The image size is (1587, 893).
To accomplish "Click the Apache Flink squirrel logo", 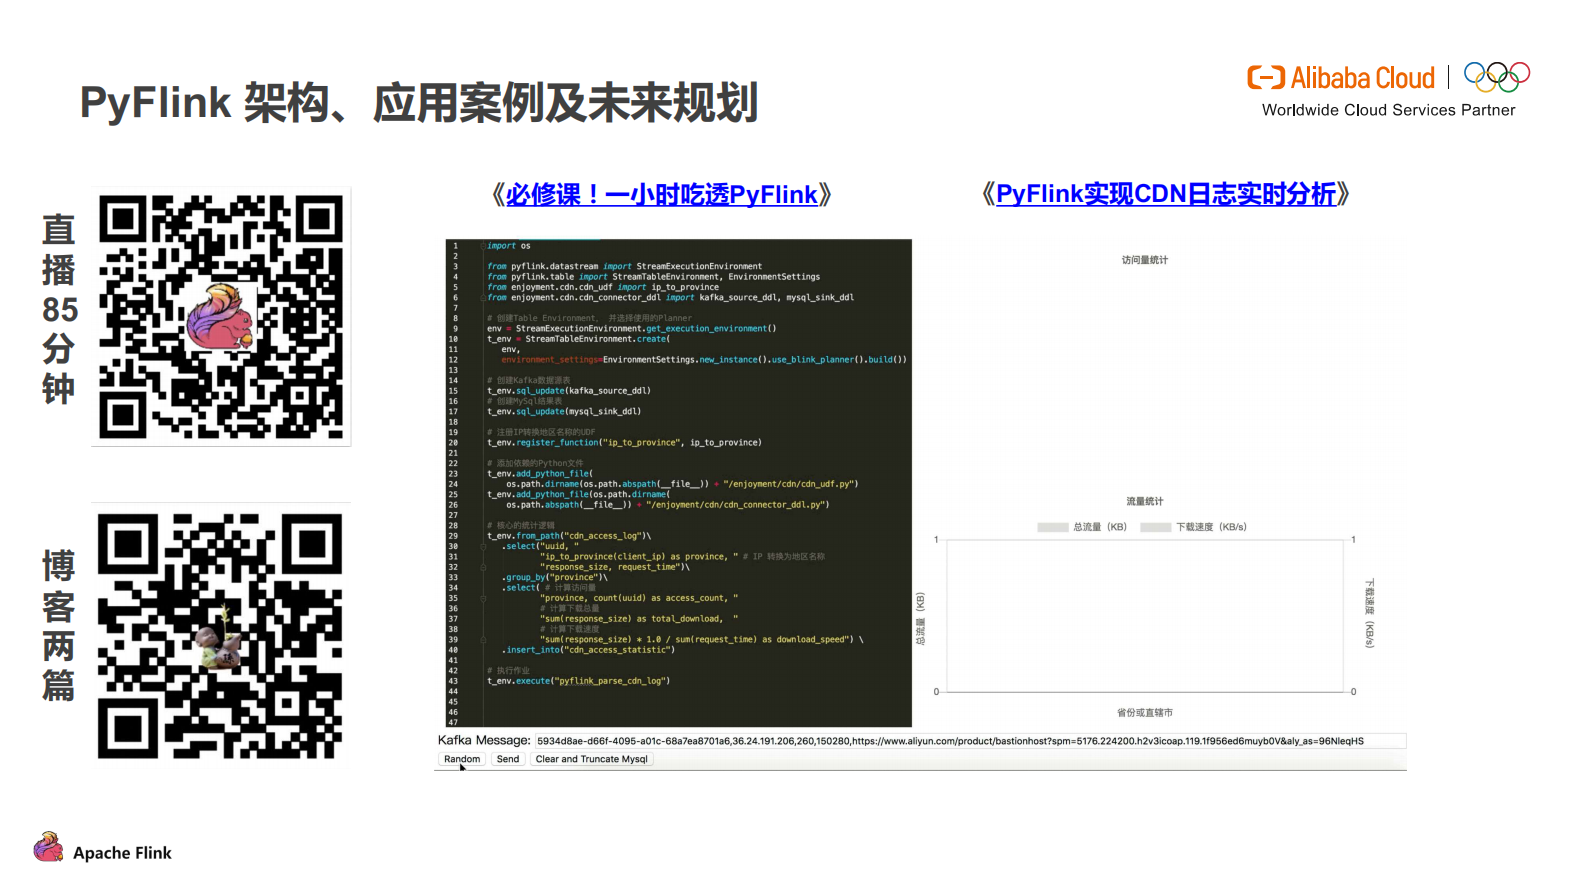I will pos(48,847).
